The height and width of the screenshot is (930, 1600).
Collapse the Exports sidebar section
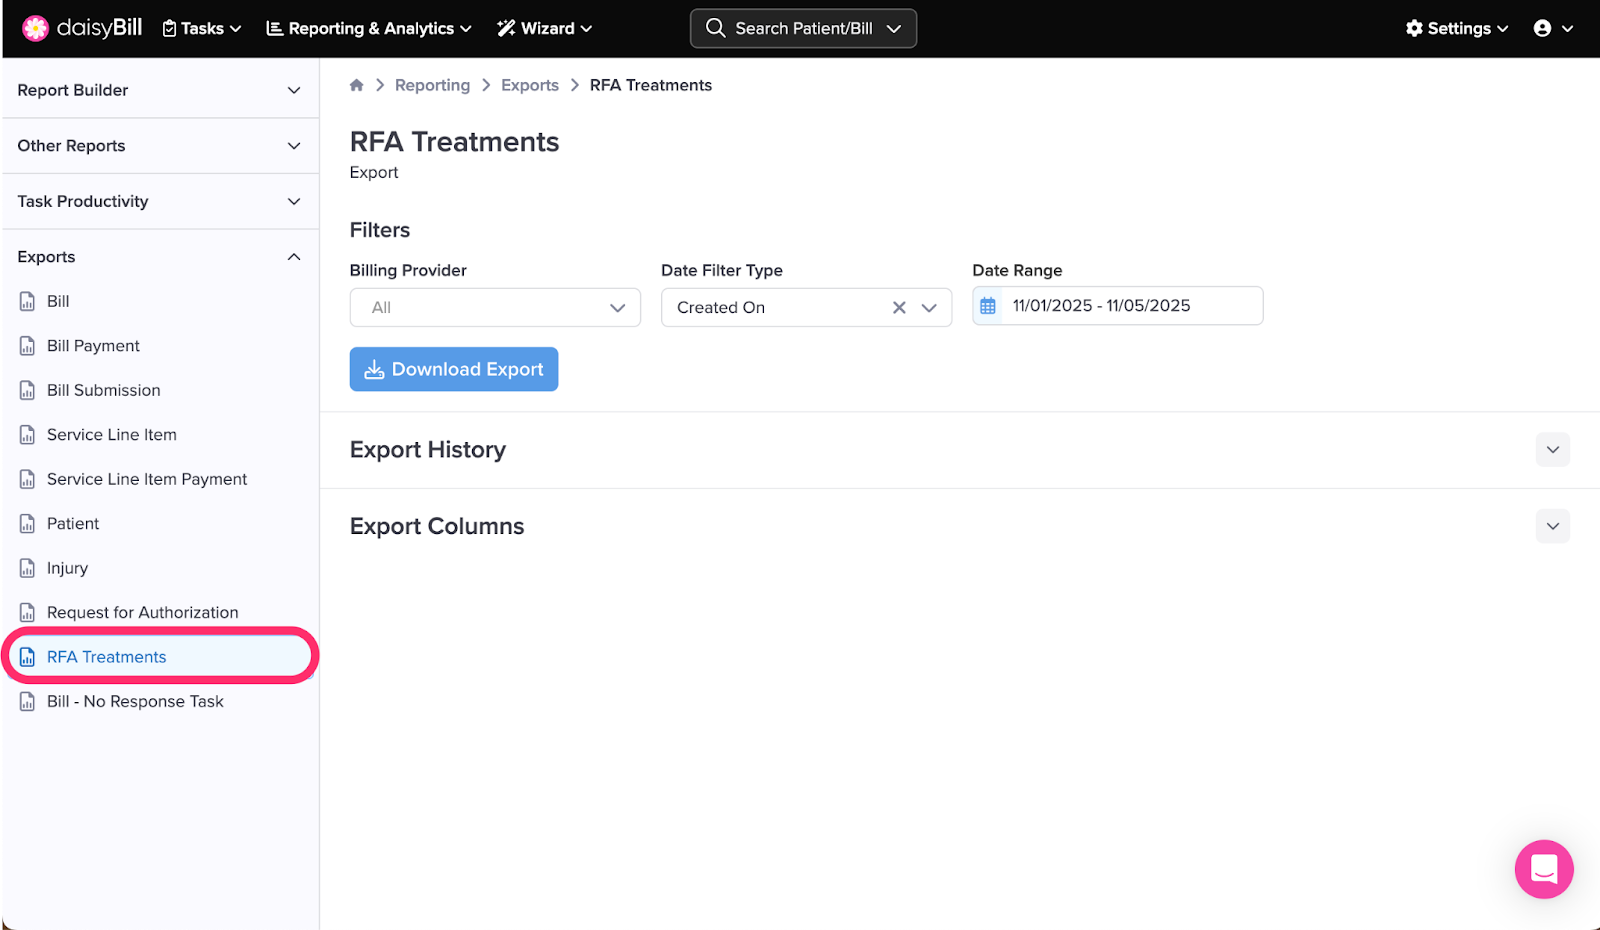click(x=294, y=257)
